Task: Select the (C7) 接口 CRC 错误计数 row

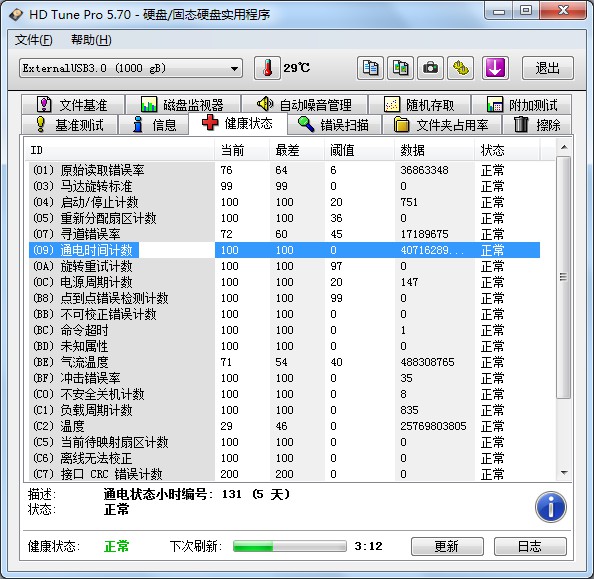Action: (x=284, y=474)
